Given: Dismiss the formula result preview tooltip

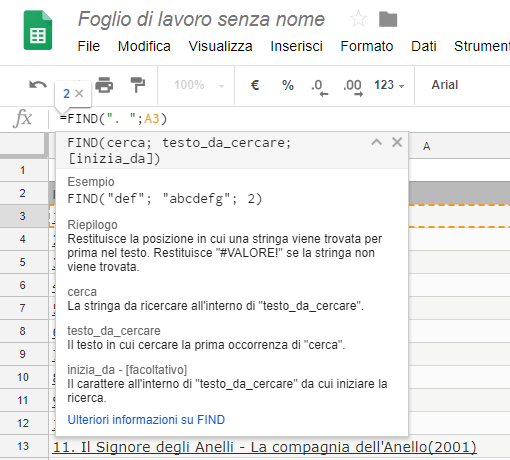Looking at the screenshot, I should pos(79,94).
